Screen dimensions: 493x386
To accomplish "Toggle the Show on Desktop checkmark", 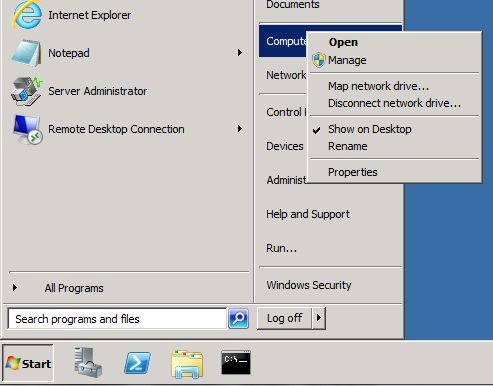I will (369, 129).
